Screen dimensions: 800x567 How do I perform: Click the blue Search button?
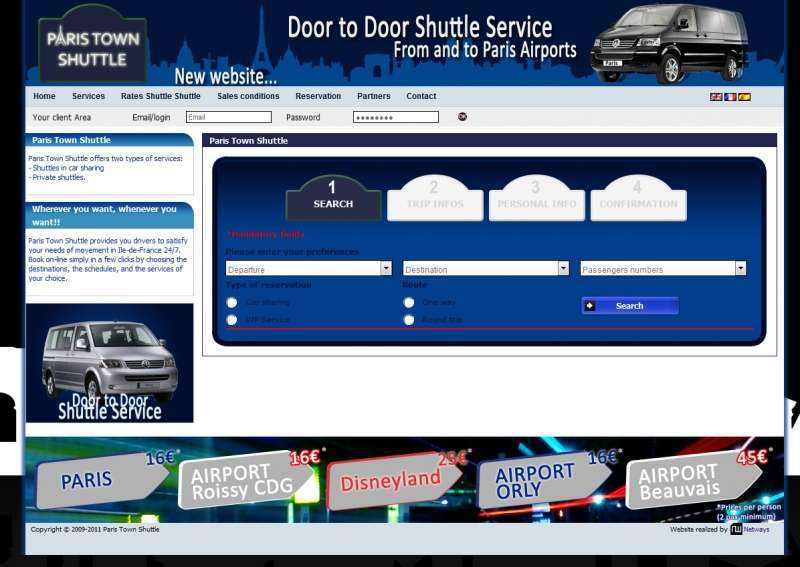[630, 306]
